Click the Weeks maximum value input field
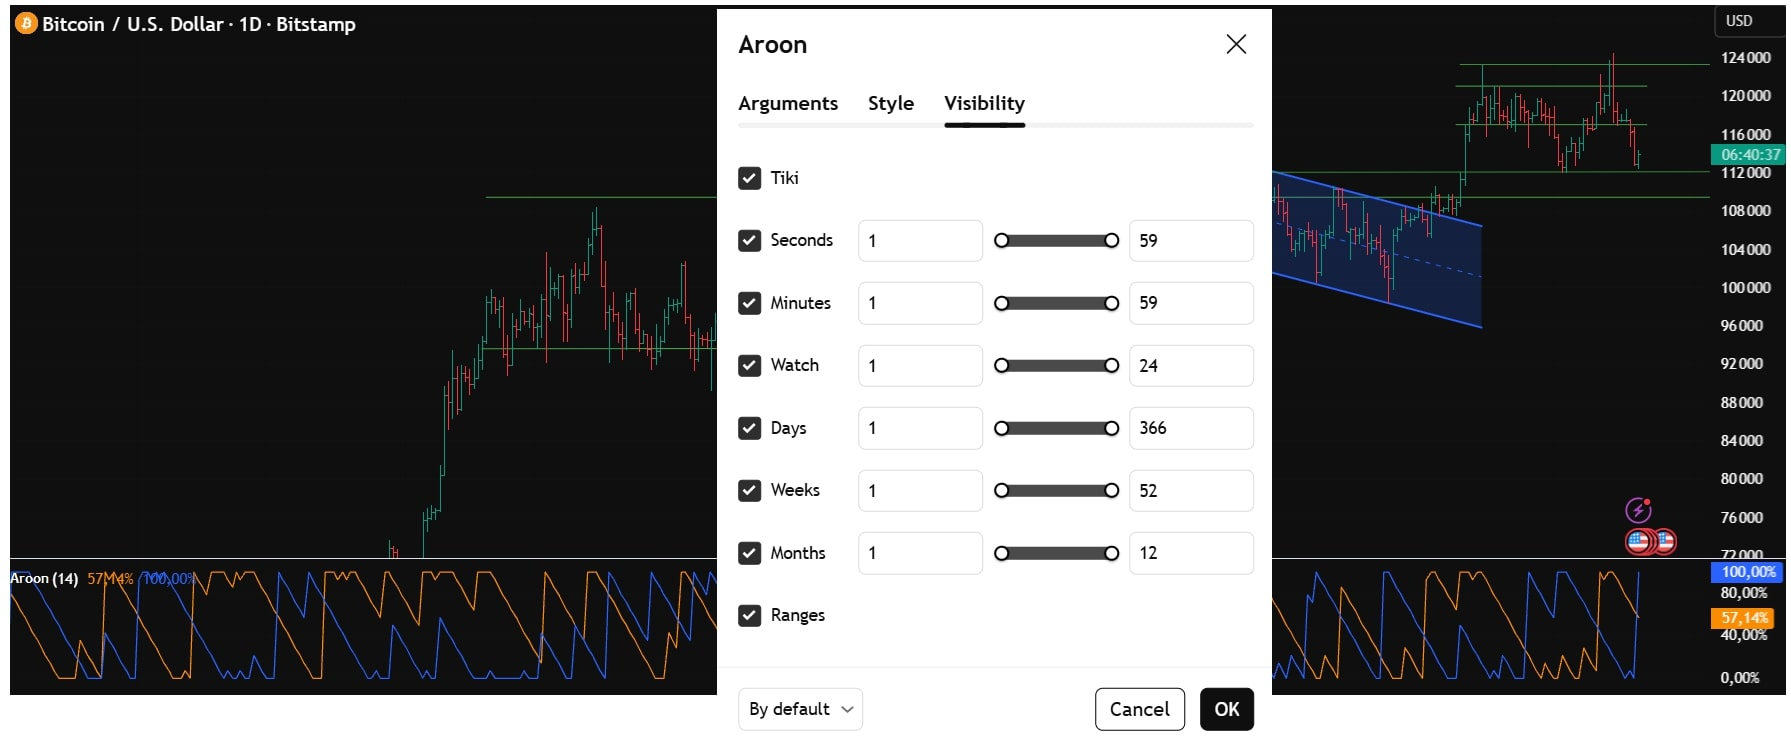This screenshot has height=753, width=1791. 1190,491
